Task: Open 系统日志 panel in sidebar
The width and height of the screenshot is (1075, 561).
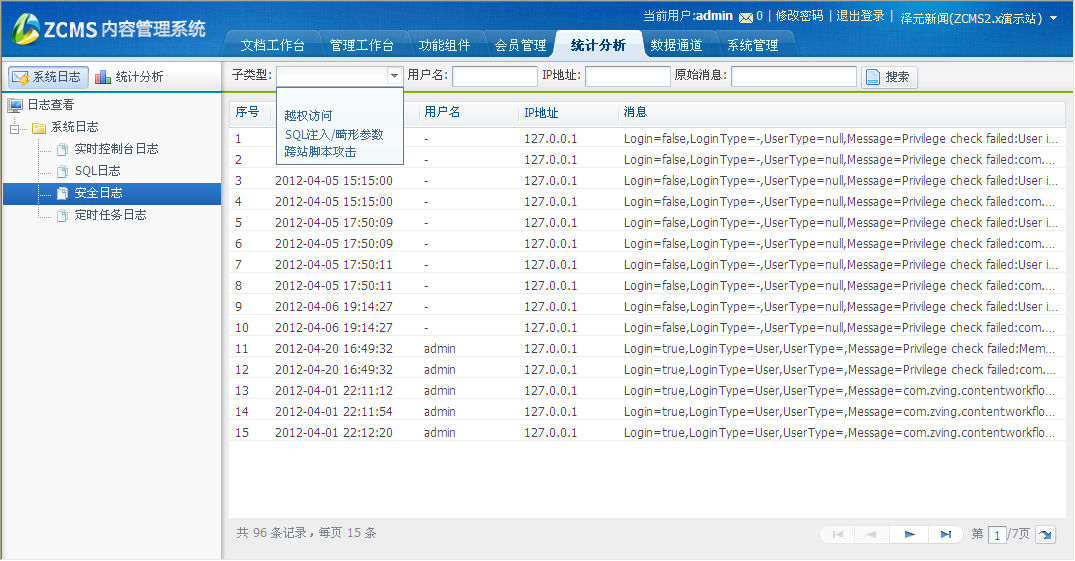Action: [x=48, y=77]
